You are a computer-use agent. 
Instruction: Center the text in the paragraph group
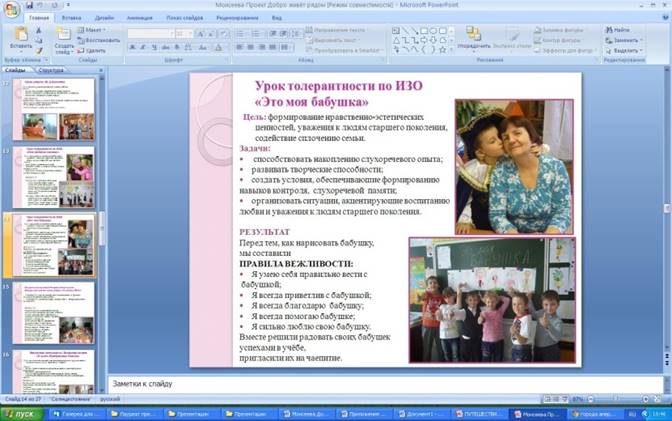pos(251,47)
